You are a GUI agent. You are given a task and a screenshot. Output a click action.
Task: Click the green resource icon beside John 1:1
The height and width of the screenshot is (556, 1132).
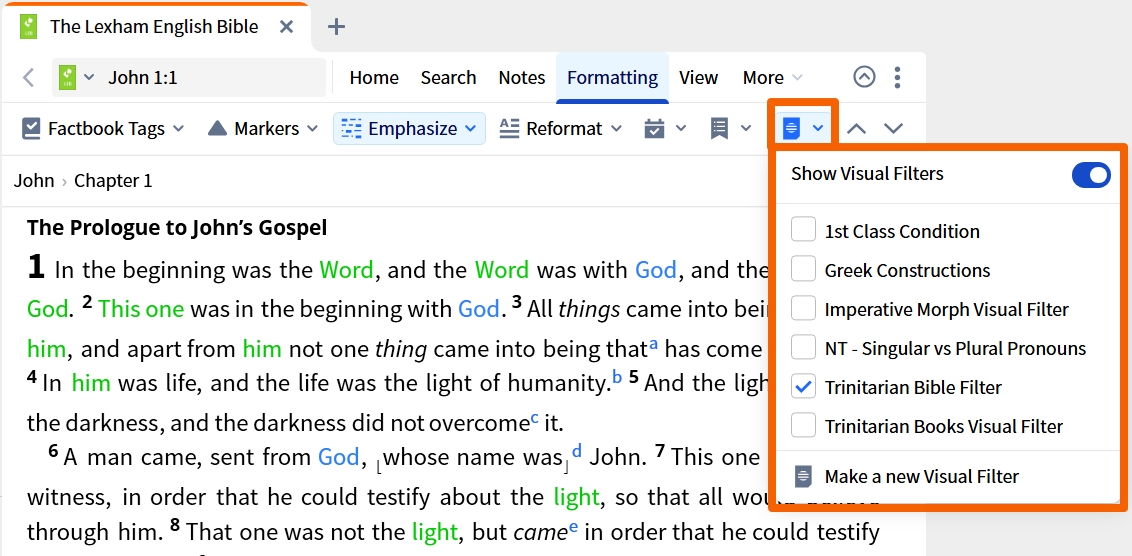point(68,77)
